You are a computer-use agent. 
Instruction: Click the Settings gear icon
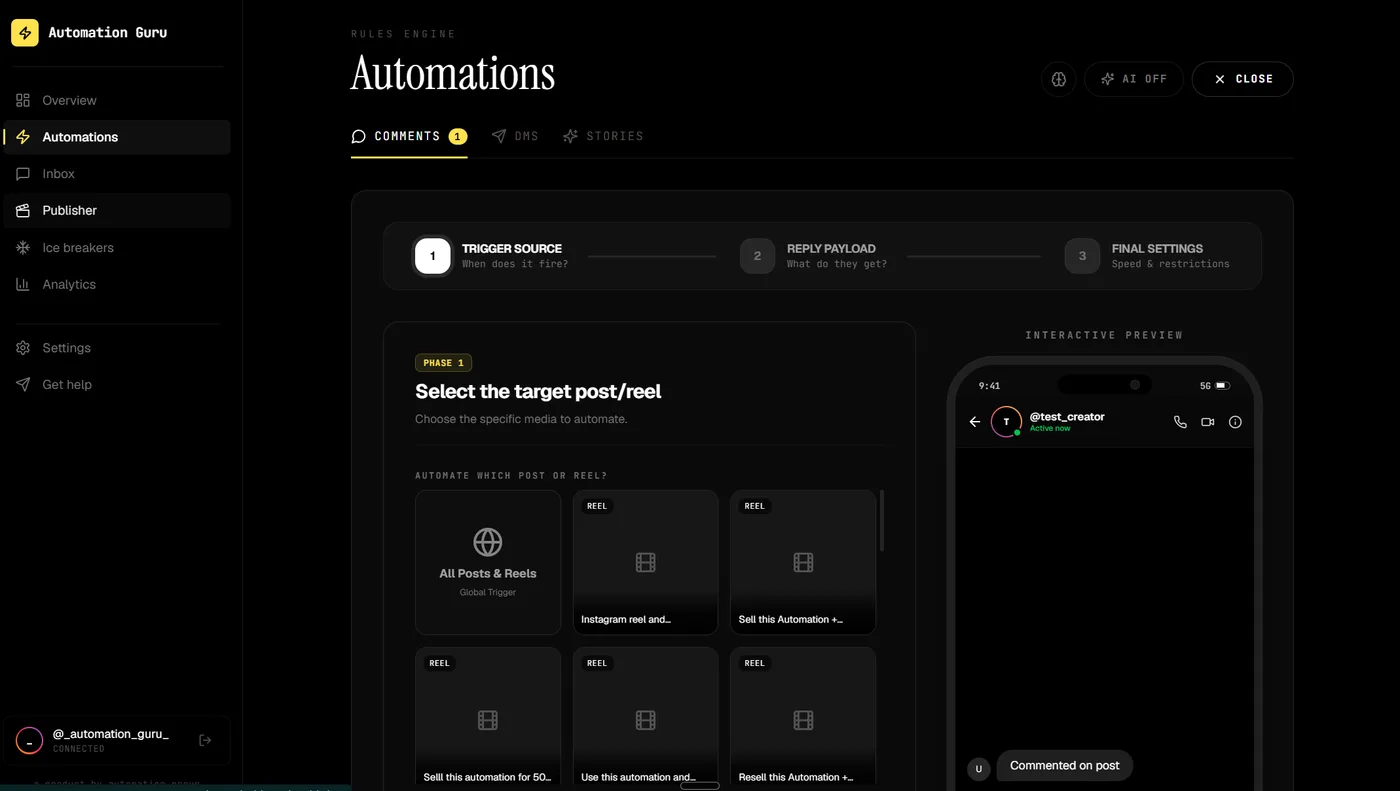[x=23, y=348]
